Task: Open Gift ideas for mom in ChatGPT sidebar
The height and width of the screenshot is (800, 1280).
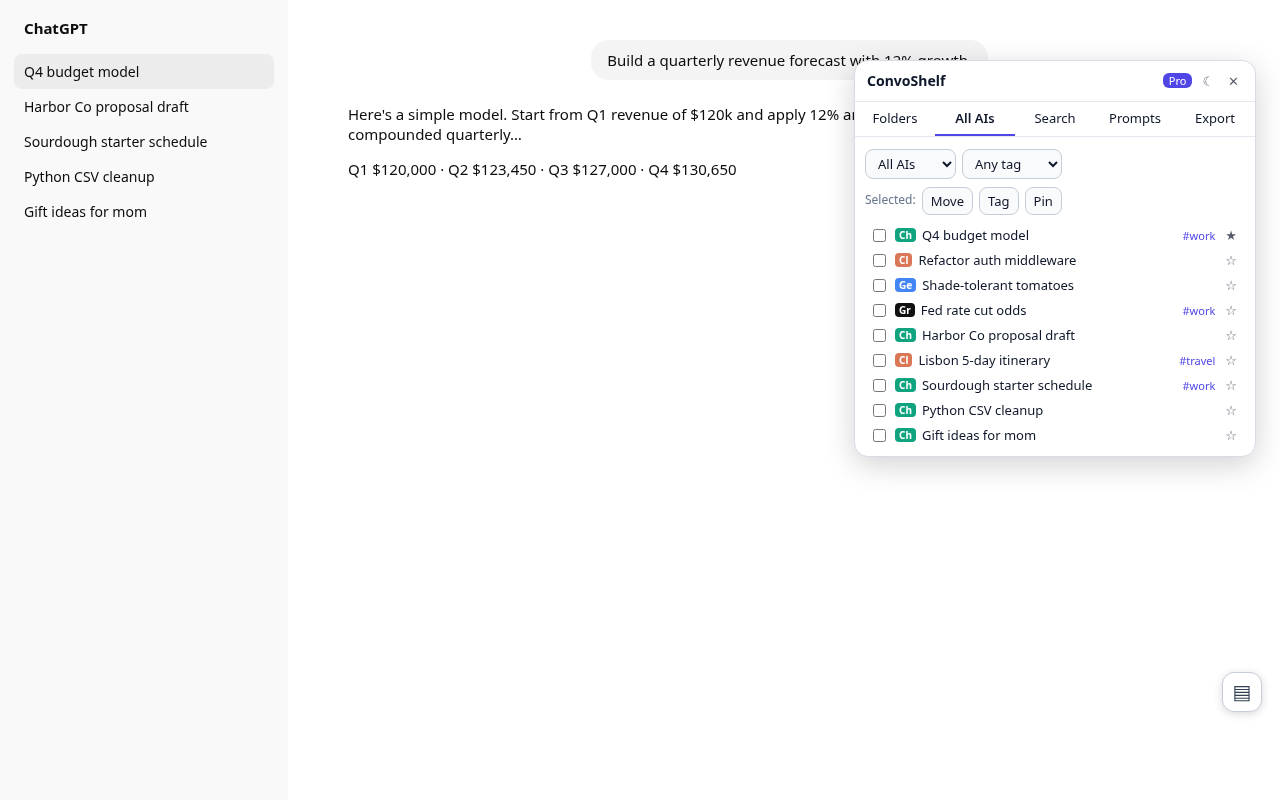Action: coord(144,212)
